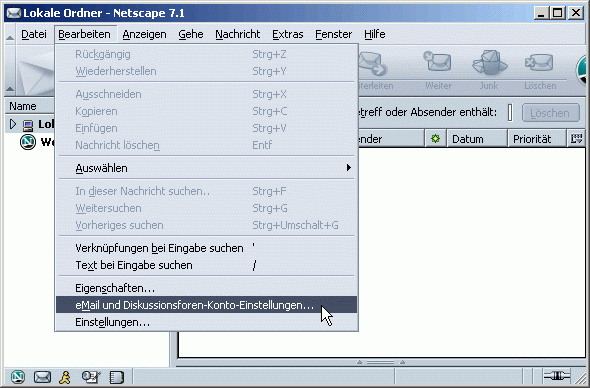Click the search input field

click(510, 113)
